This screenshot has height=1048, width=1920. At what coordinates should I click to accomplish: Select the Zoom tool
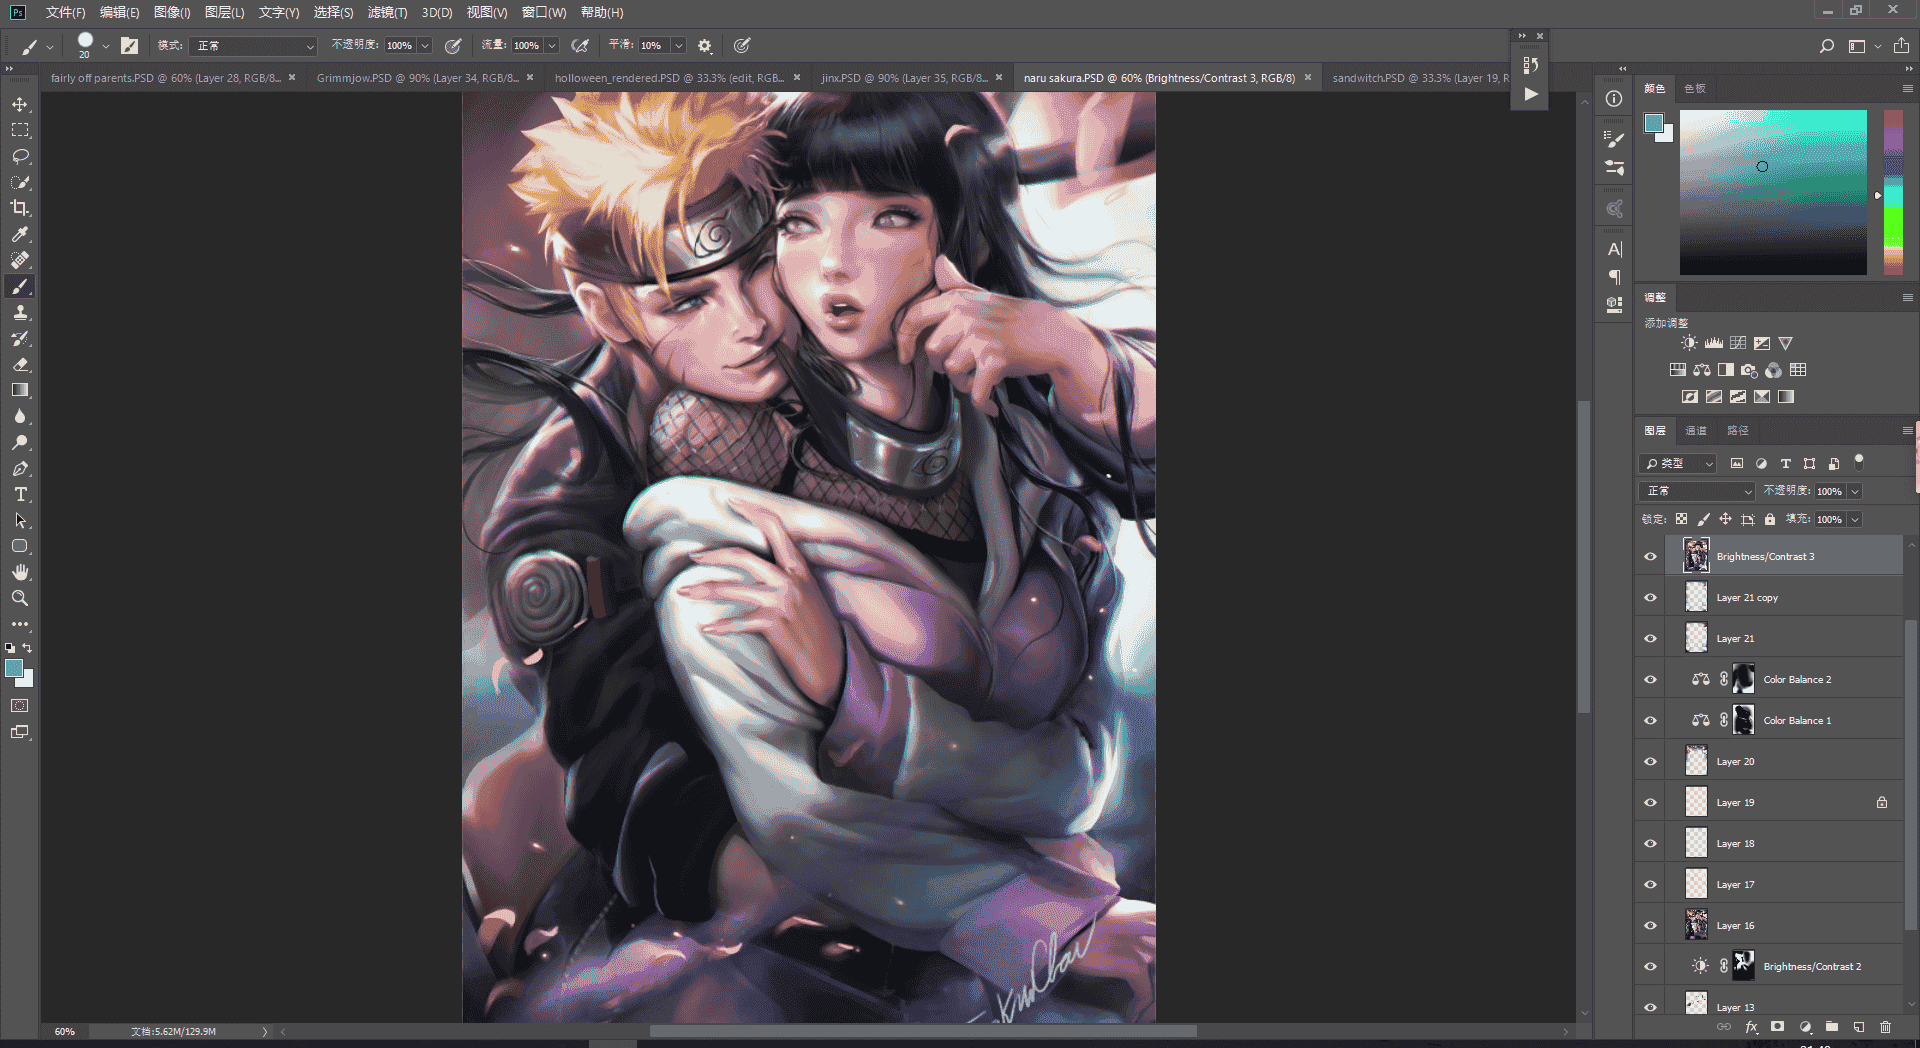point(20,598)
